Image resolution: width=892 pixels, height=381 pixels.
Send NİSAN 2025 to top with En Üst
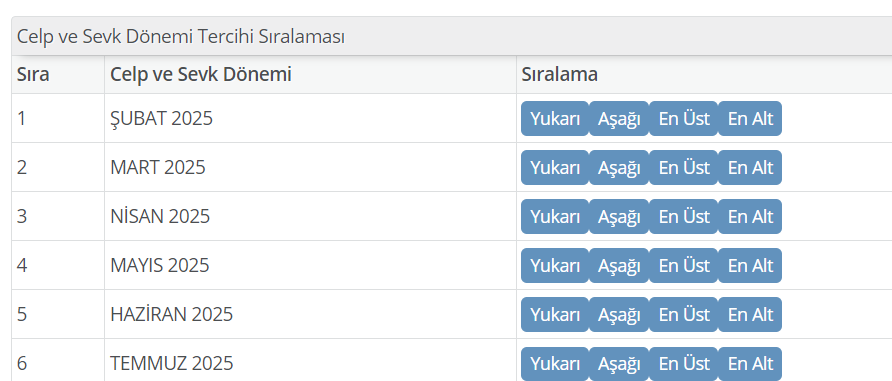point(684,216)
